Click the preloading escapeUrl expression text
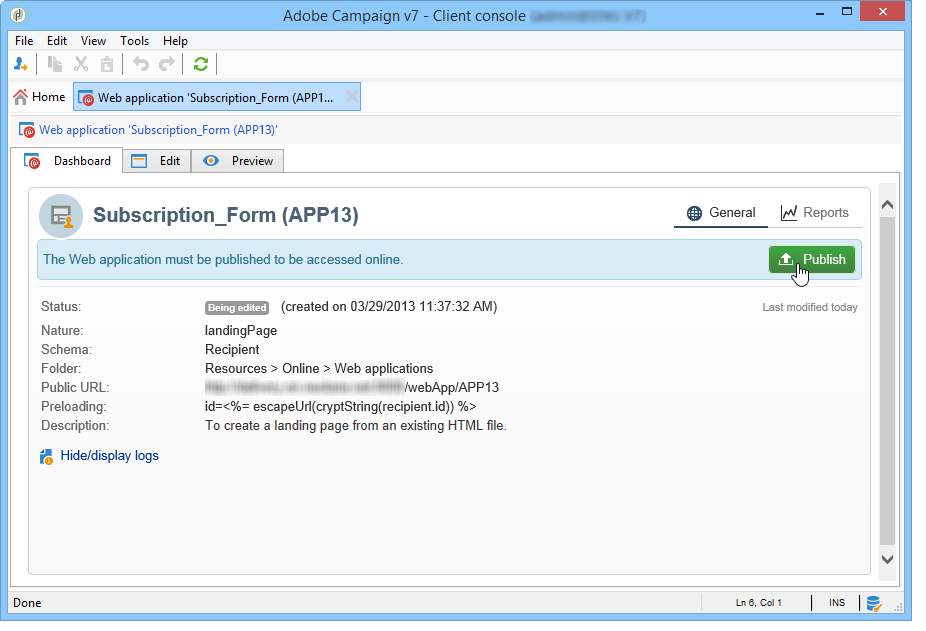Image resolution: width=926 pixels, height=631 pixels. tap(341, 406)
